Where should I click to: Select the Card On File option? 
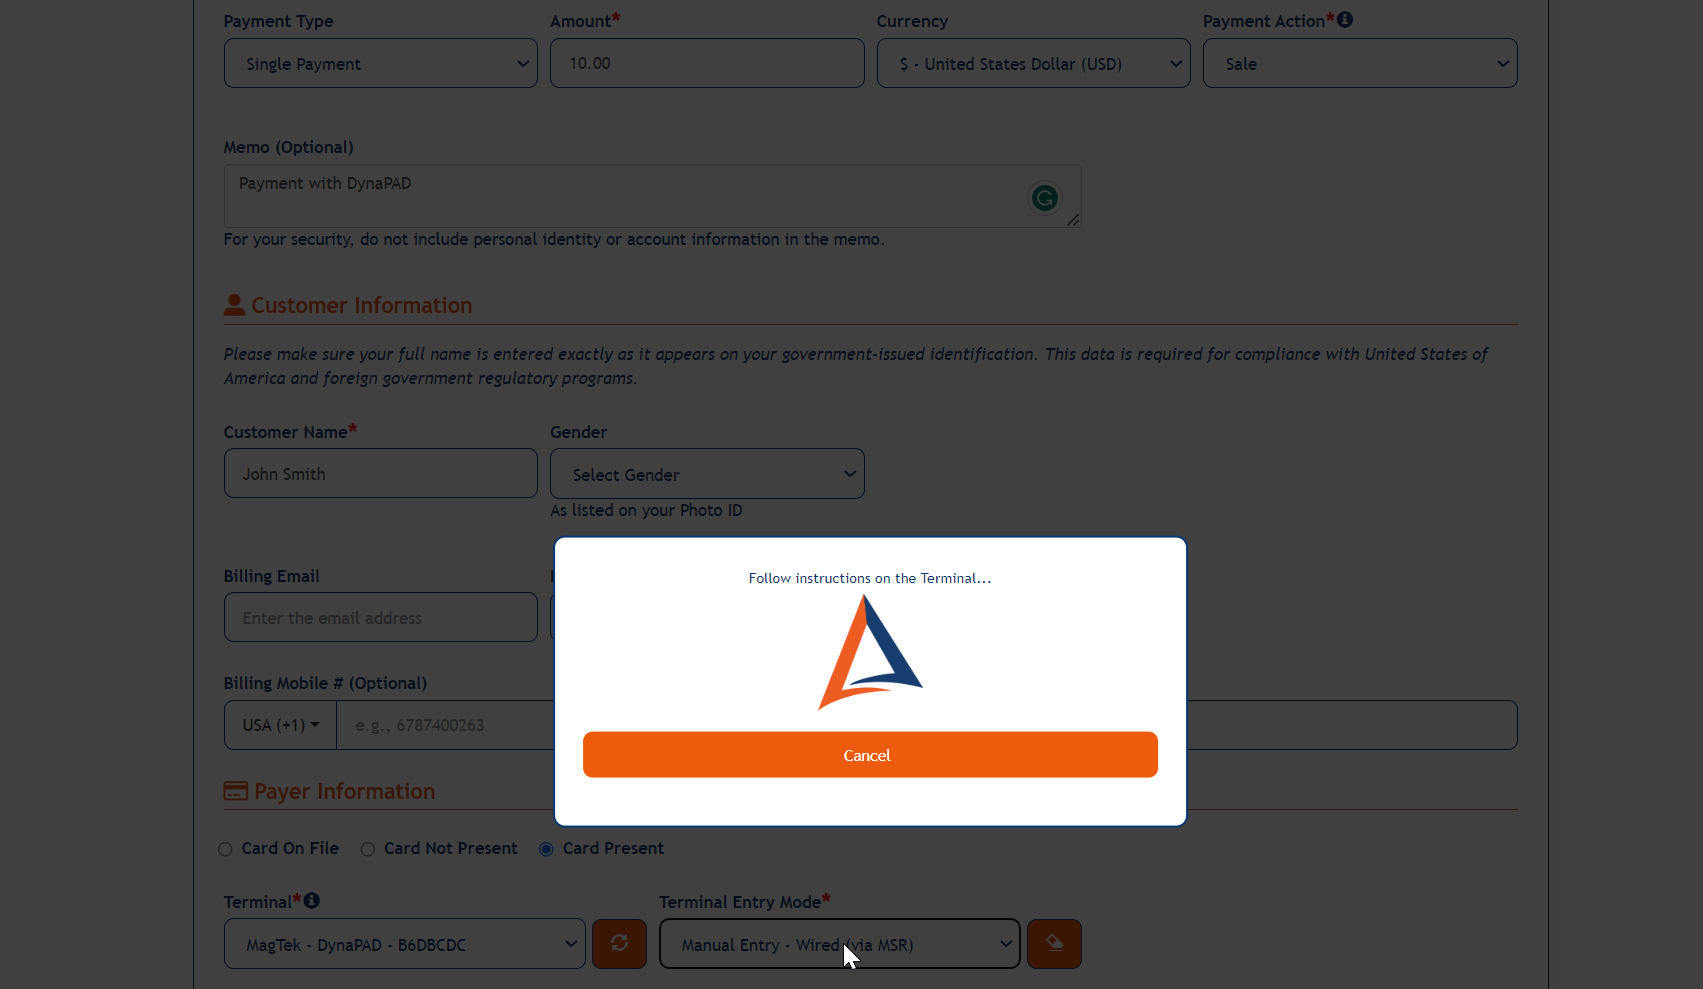click(x=225, y=849)
